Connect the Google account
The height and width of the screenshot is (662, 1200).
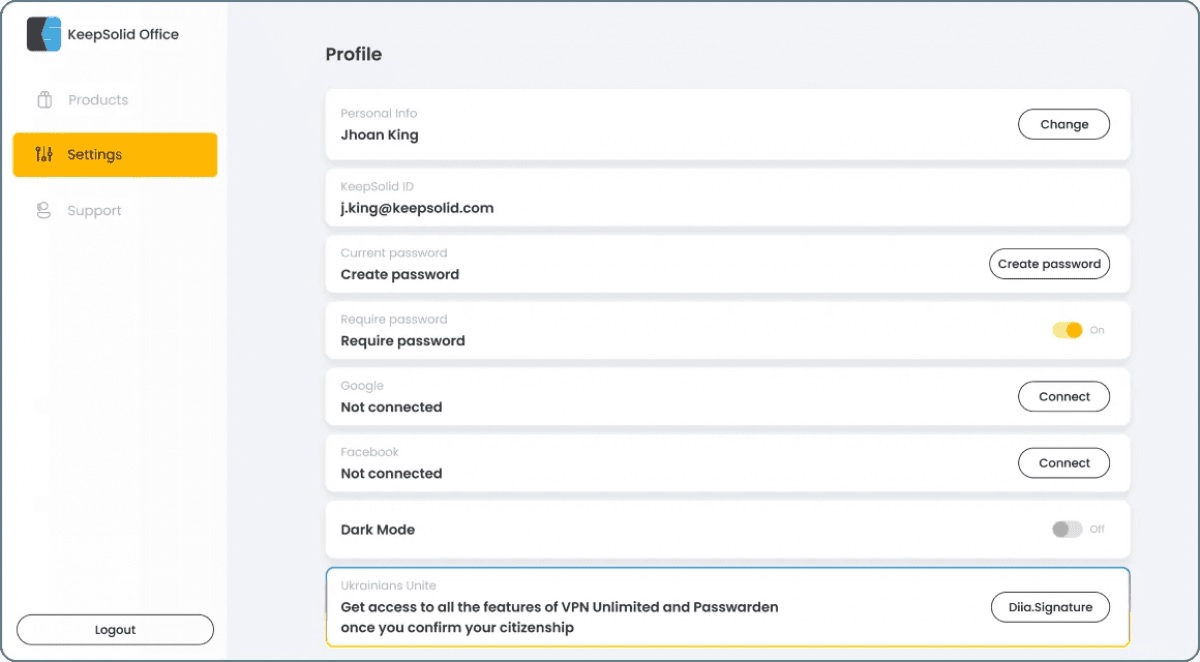(1064, 397)
